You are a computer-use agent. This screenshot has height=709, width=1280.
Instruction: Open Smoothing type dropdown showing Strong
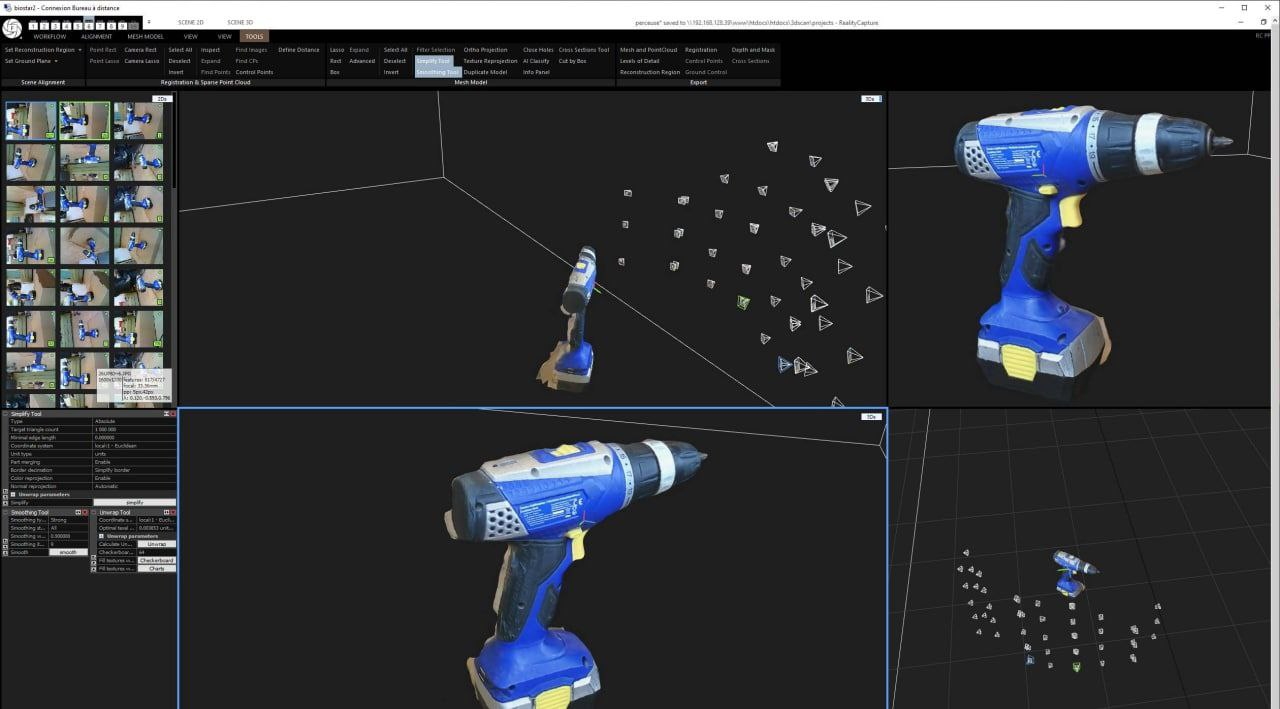coord(68,520)
